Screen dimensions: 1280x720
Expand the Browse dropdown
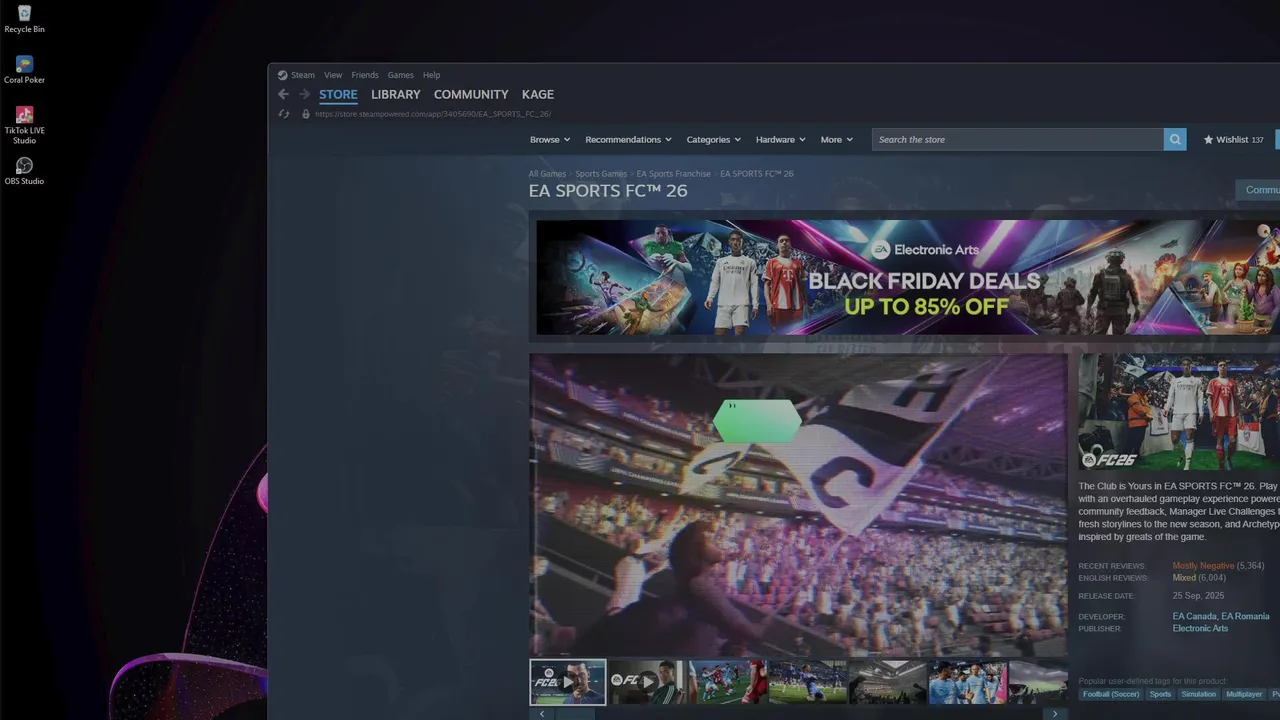(550, 140)
